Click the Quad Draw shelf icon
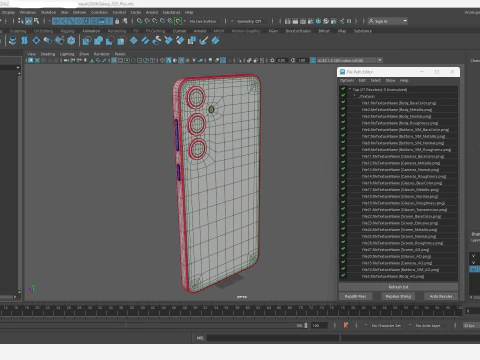The height and width of the screenshot is (360, 480). click(x=215, y=41)
